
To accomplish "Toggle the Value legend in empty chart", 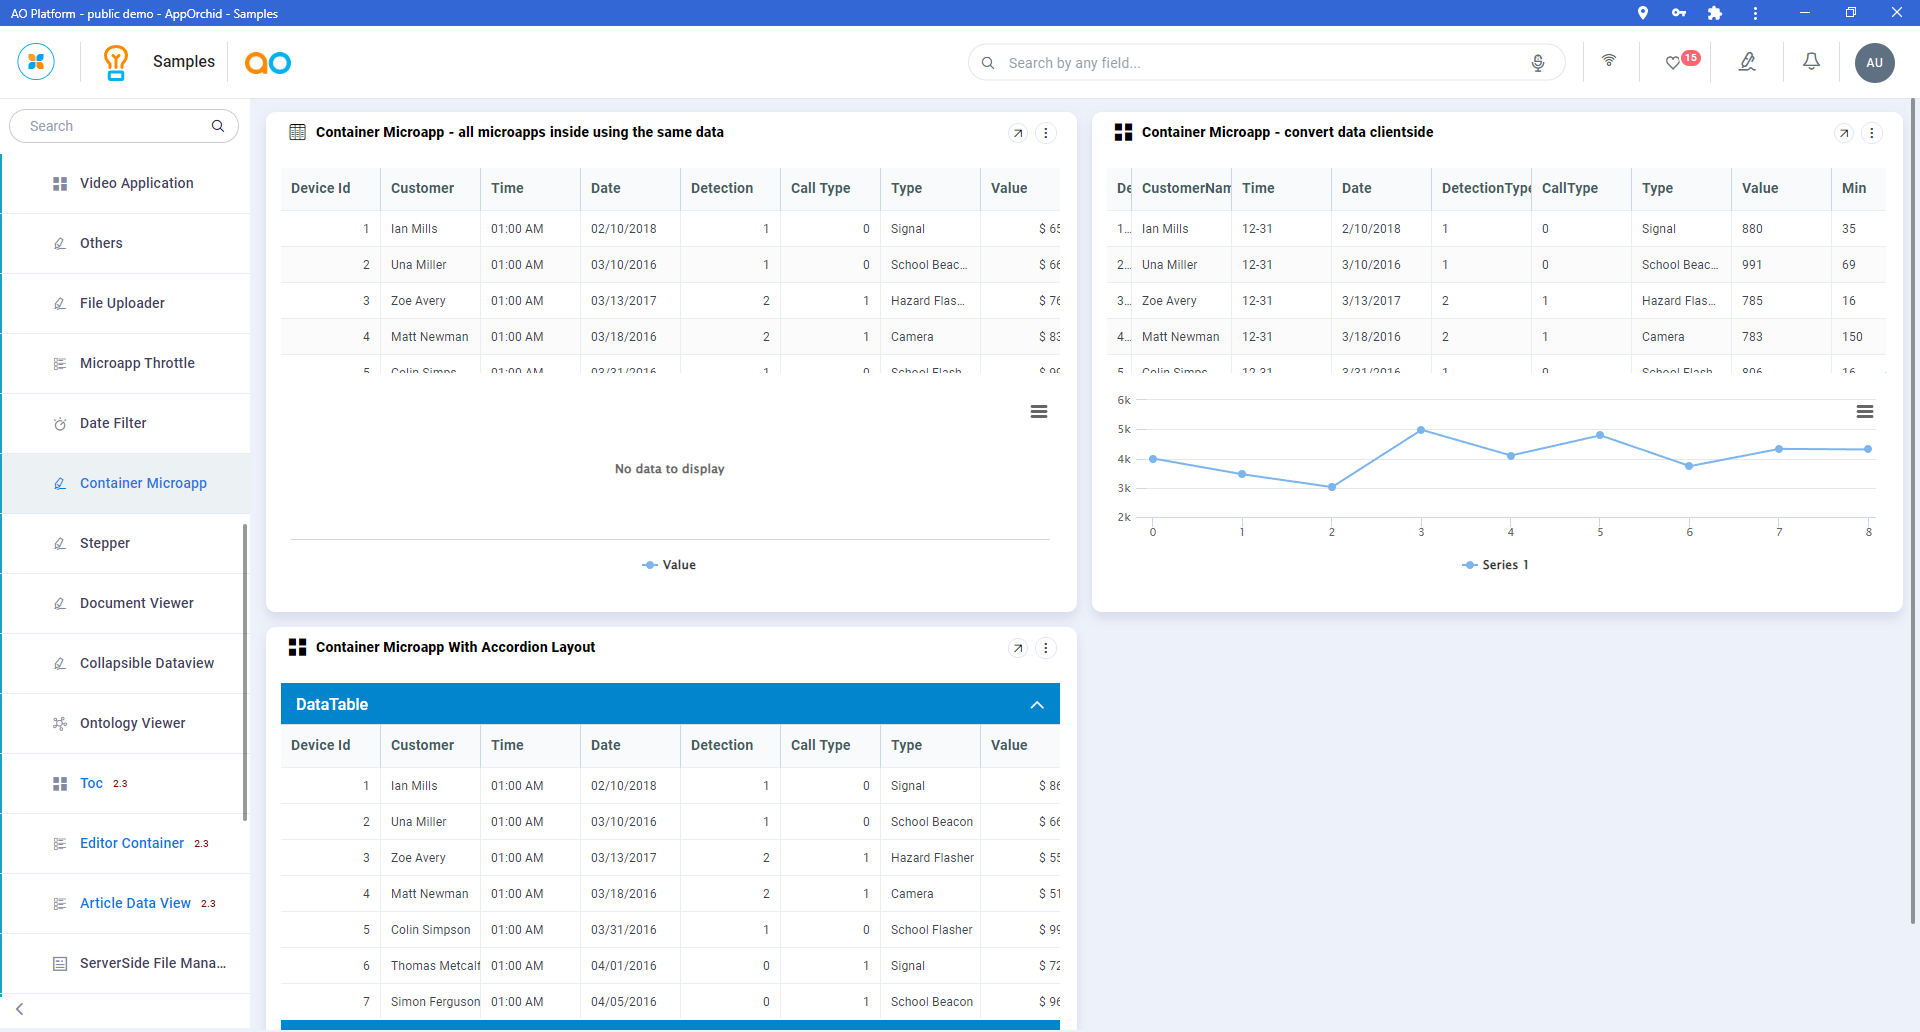I will coord(669,565).
